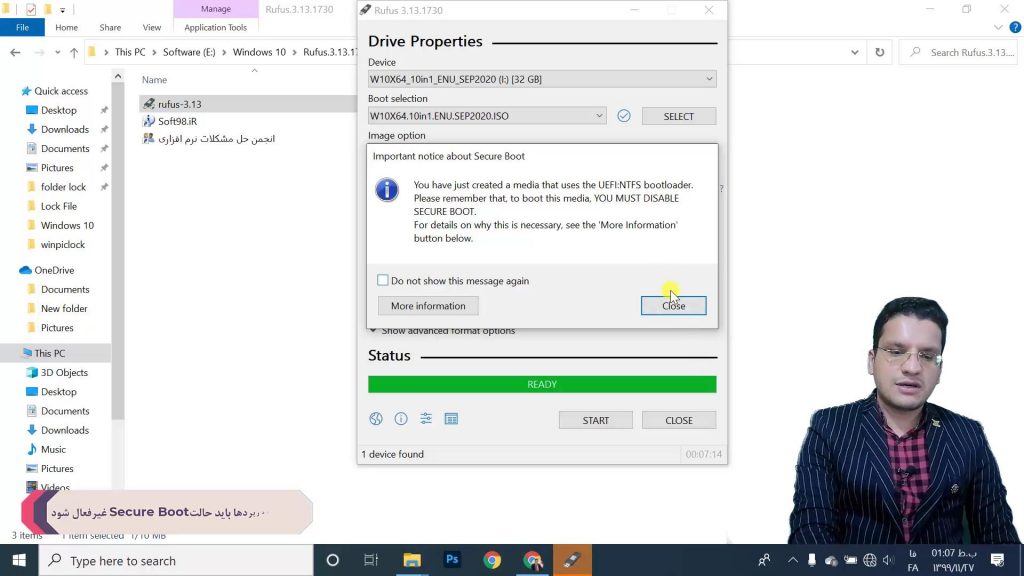Open the OneDrive cloud tray icon

831,560
